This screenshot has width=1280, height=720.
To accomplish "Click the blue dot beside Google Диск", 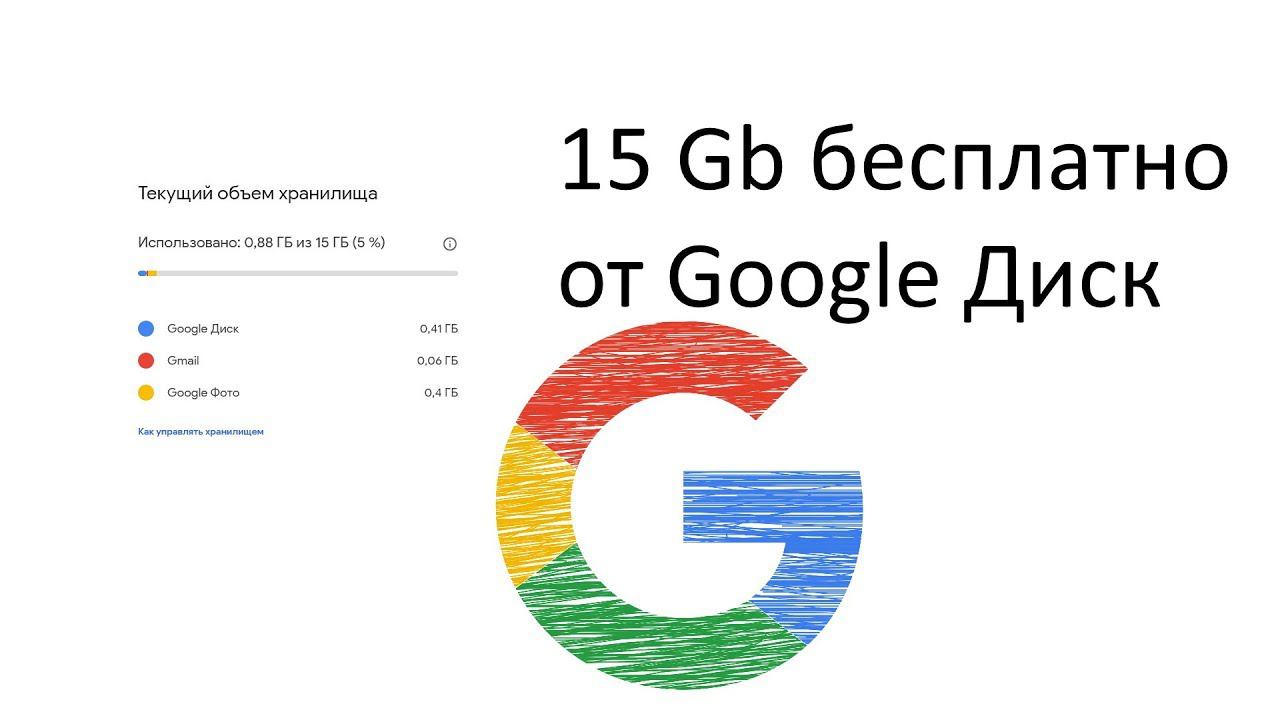I will (146, 329).
